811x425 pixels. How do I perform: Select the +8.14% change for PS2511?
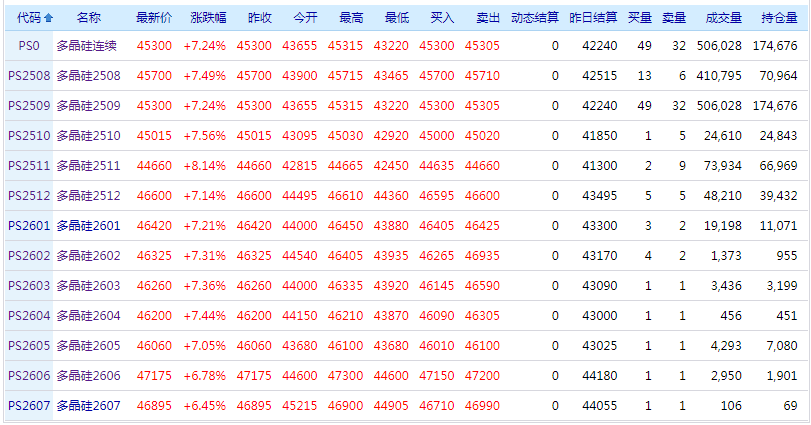(205, 165)
